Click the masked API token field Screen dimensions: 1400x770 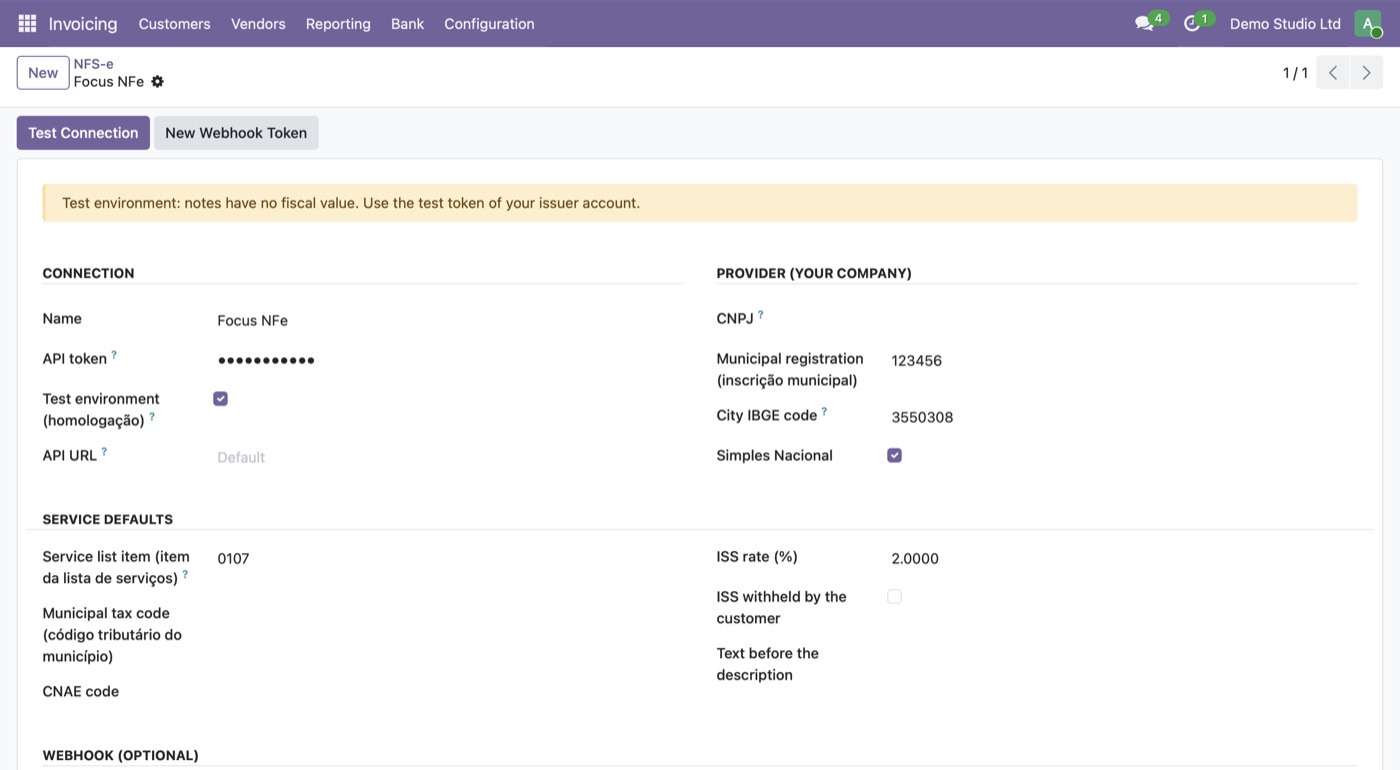pyautogui.click(x=450, y=360)
